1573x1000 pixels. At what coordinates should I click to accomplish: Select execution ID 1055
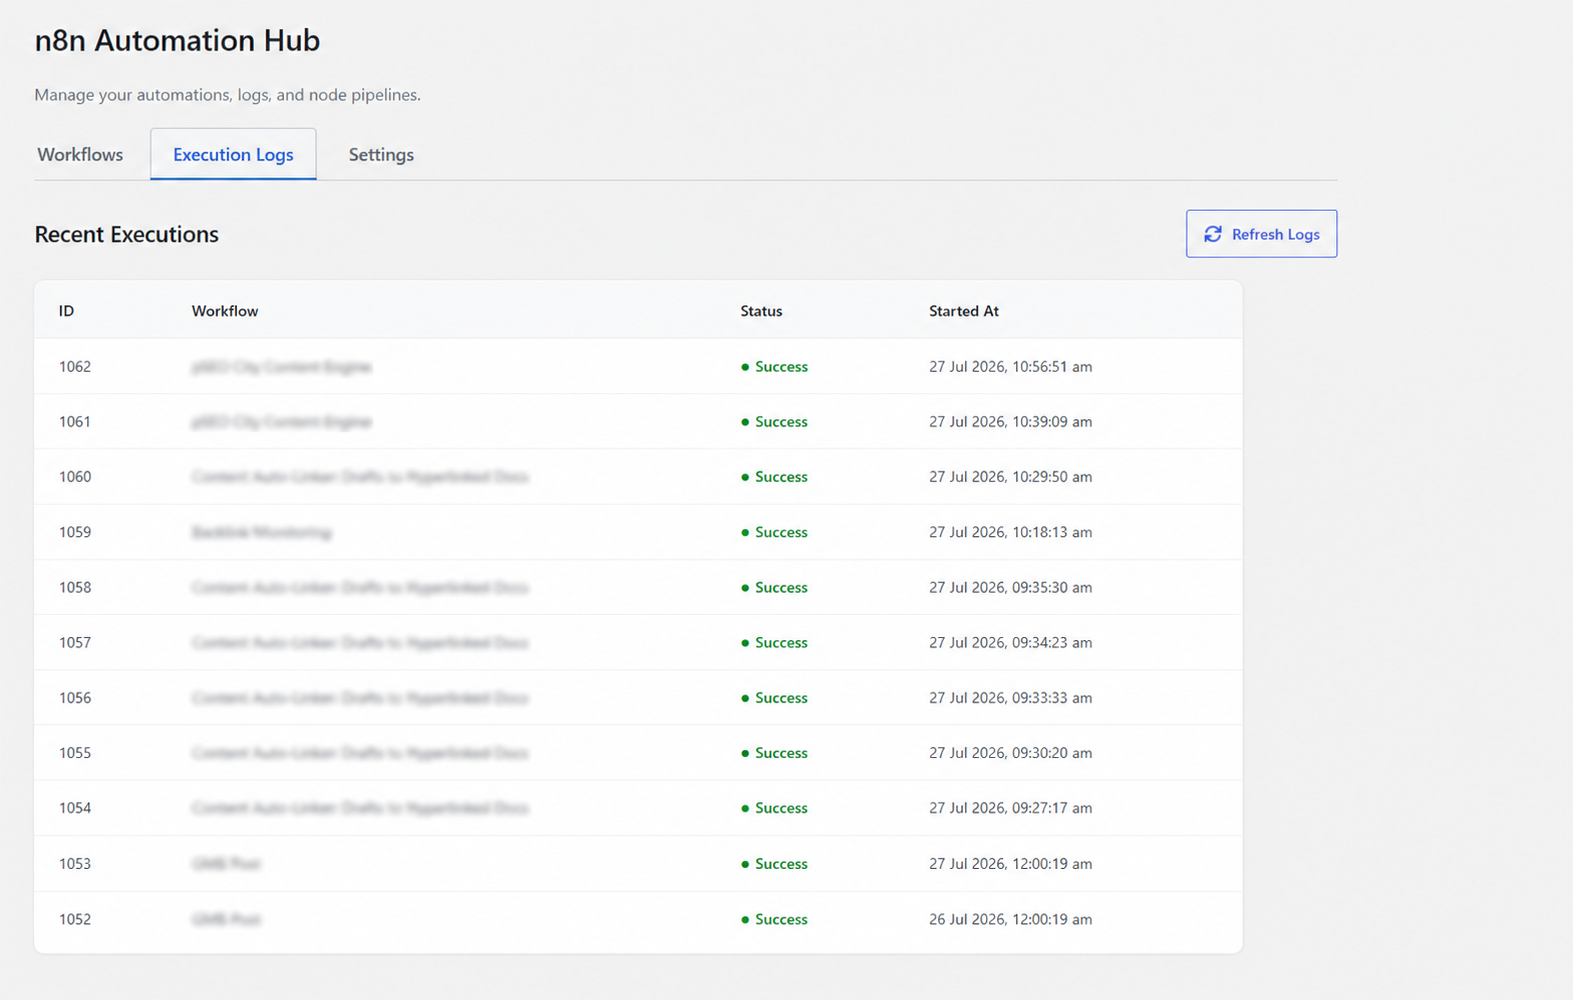(75, 753)
